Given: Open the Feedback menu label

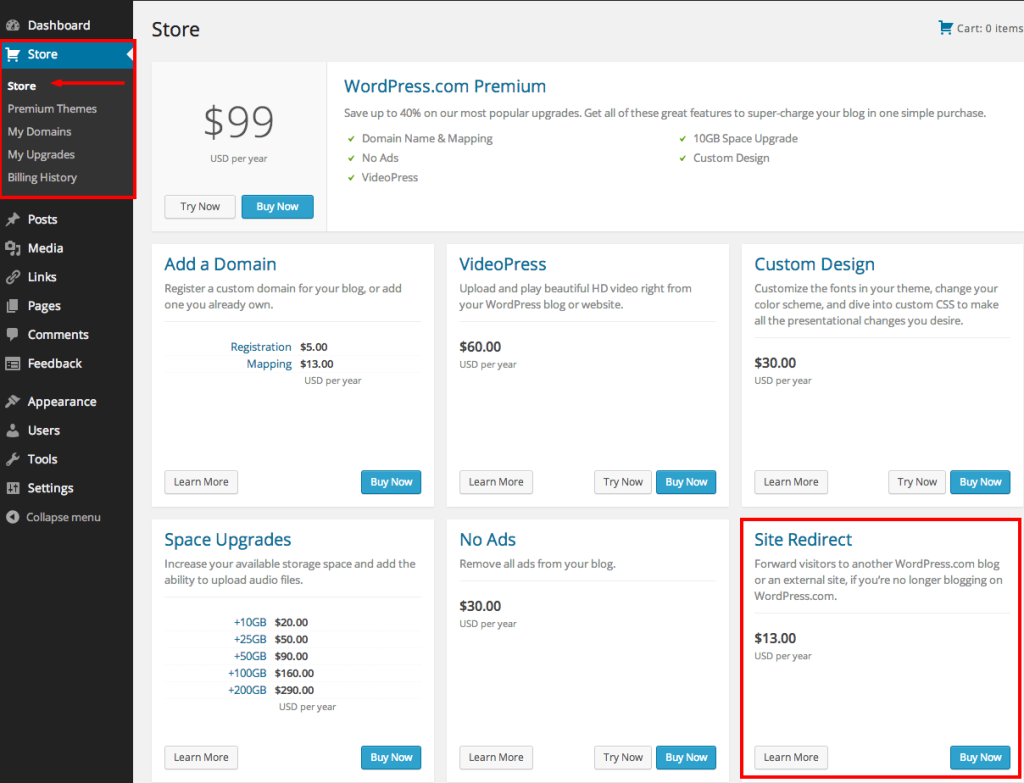Looking at the screenshot, I should [x=55, y=364].
